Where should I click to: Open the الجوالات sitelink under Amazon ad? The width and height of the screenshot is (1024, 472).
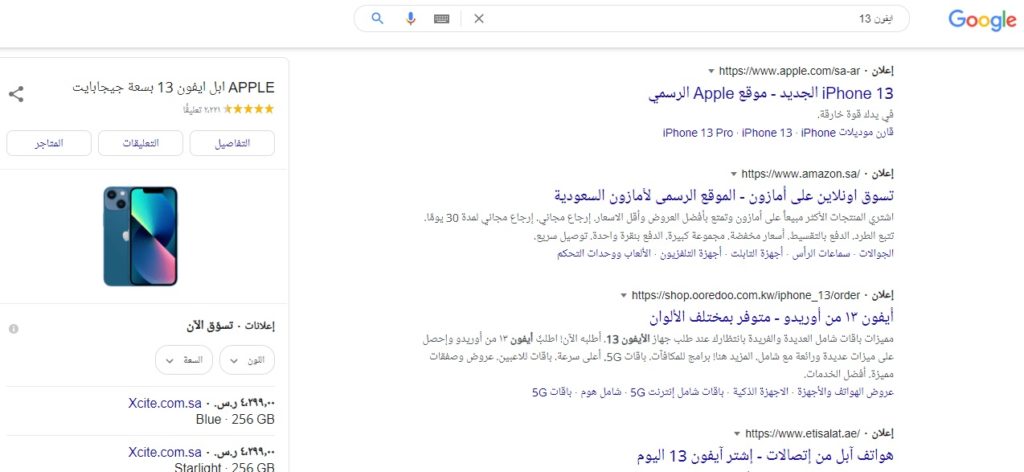(x=877, y=254)
